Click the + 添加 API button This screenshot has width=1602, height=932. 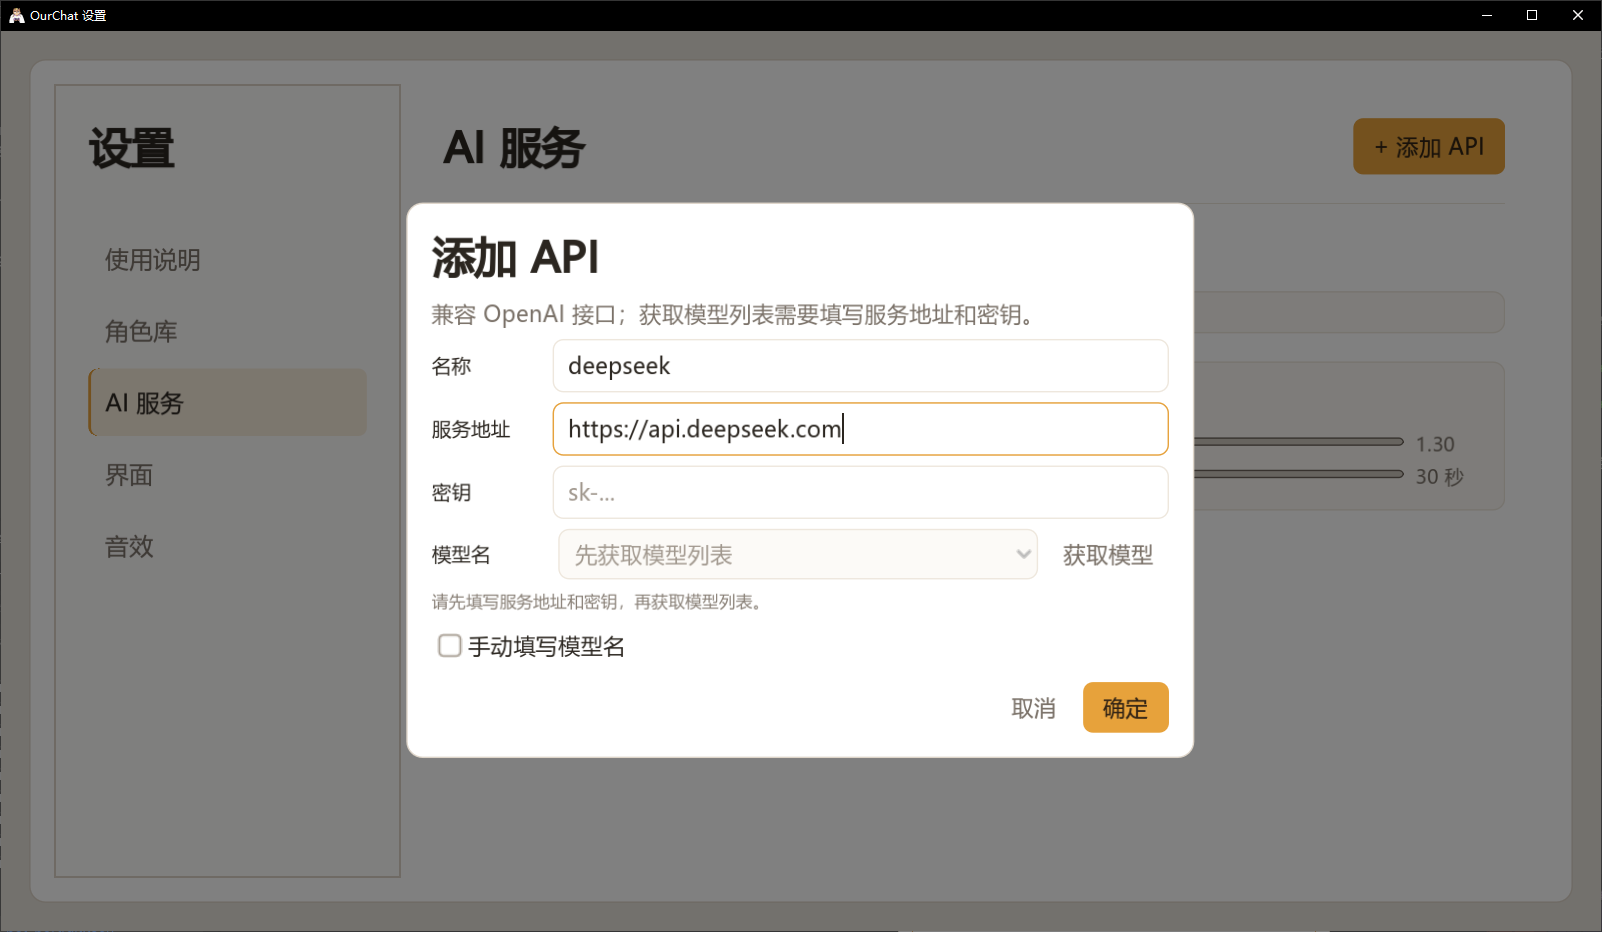pos(1428,147)
